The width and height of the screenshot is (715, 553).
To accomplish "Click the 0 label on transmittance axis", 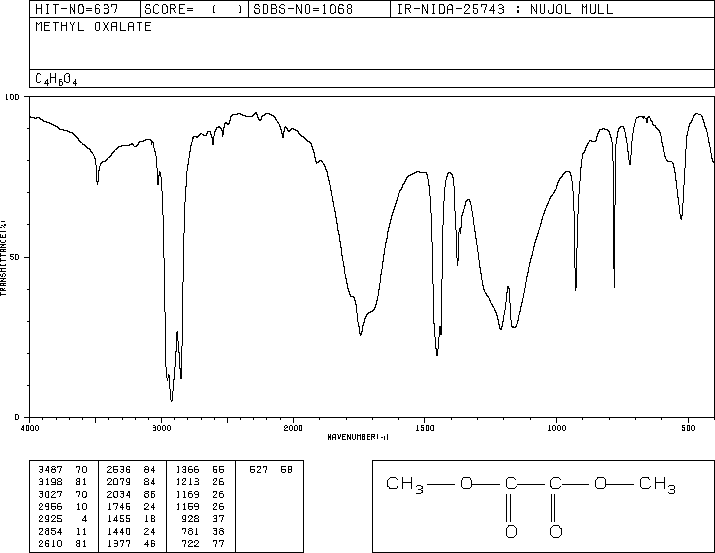I will 17,417.
